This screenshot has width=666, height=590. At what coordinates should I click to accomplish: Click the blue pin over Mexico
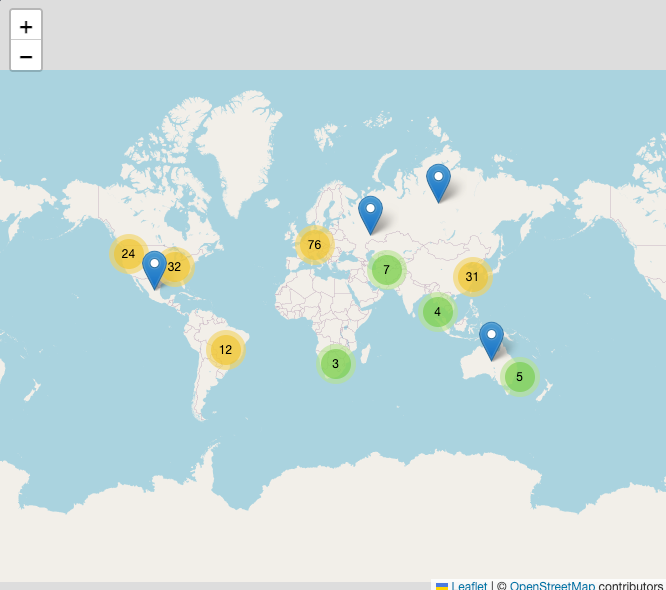pyautogui.click(x=154, y=271)
